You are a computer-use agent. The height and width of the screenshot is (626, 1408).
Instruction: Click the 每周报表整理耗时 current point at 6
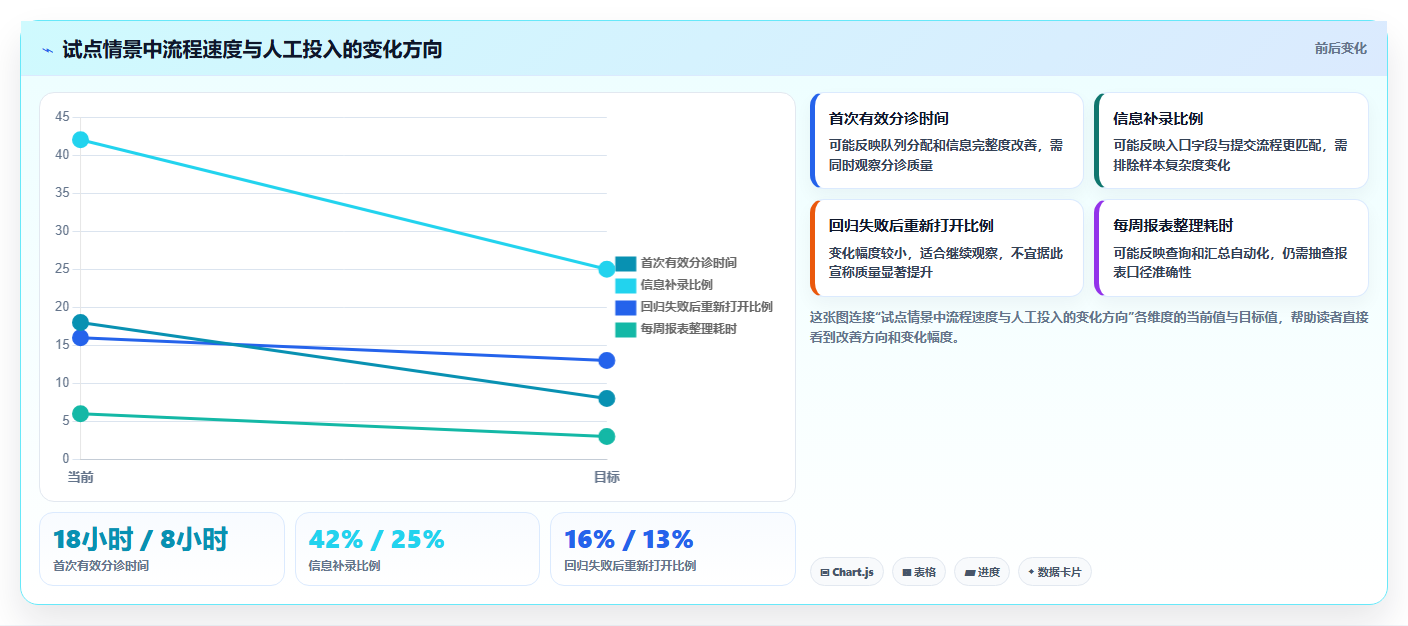[80, 414]
